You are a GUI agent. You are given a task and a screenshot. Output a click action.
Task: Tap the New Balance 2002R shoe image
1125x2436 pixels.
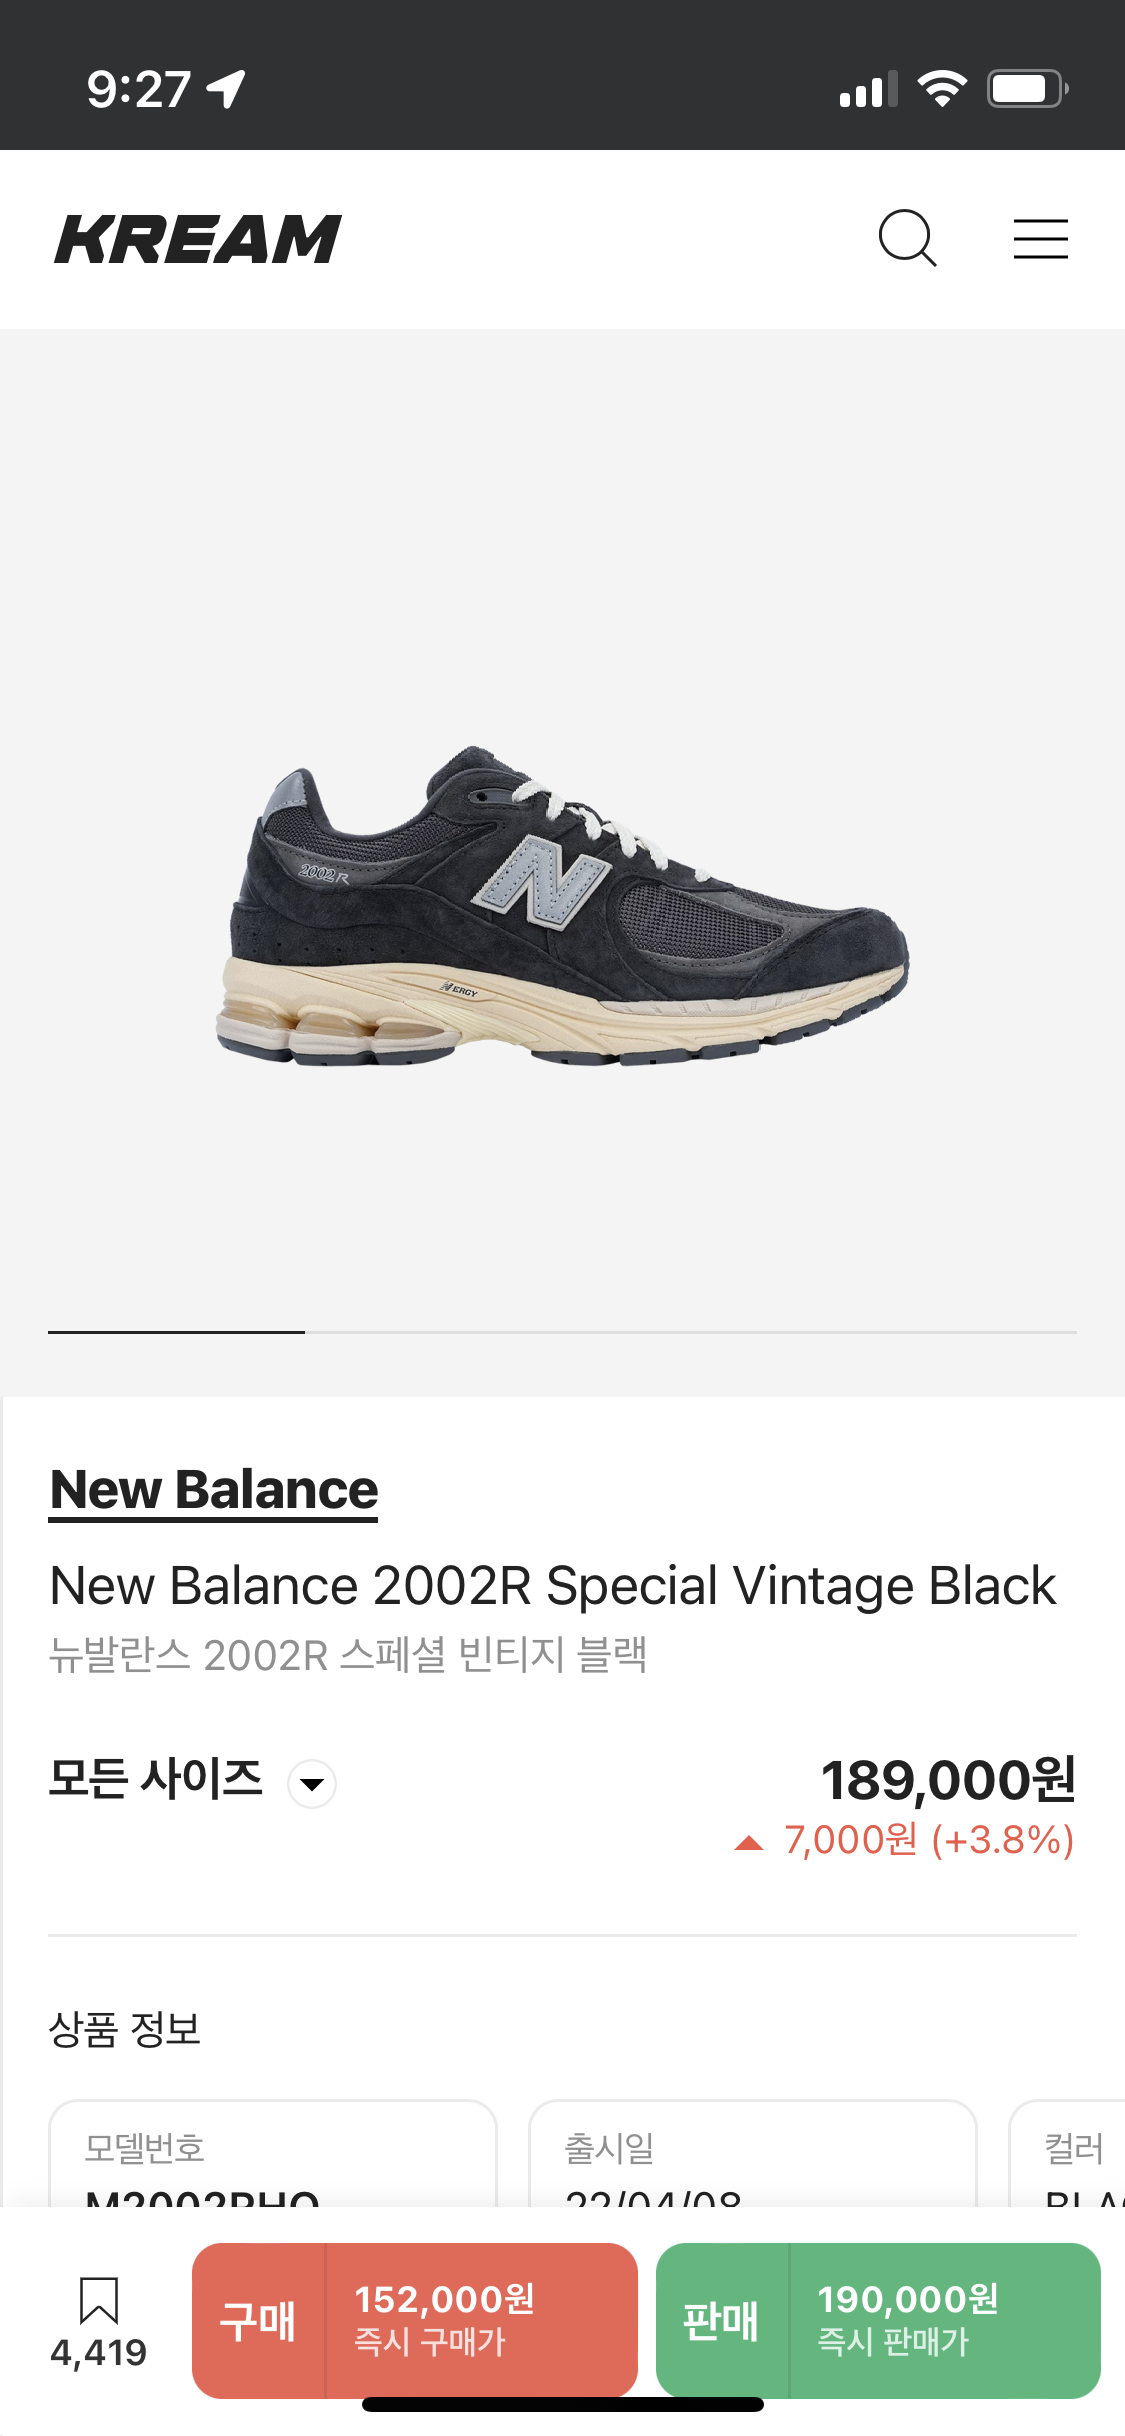pyautogui.click(x=562, y=905)
